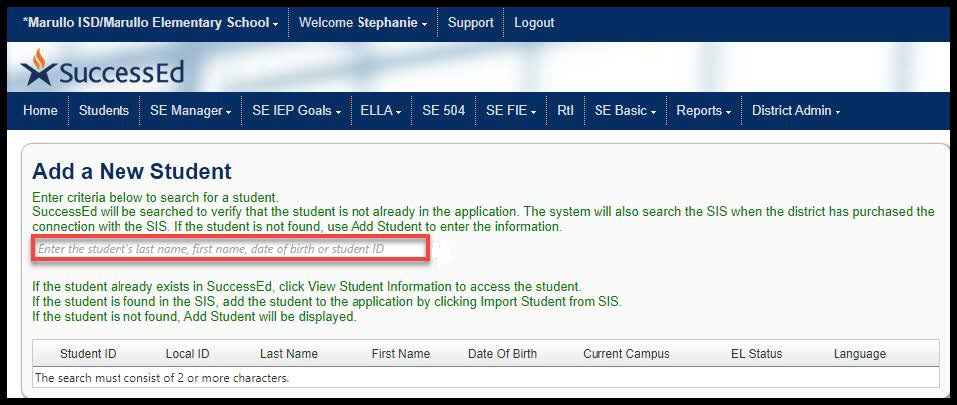Click the Date Of Birth column header
Image resolution: width=957 pixels, height=405 pixels.
502,354
